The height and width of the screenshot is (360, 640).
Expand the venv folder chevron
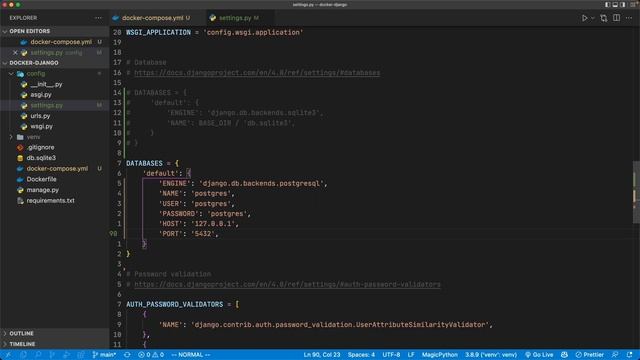tap(11, 137)
